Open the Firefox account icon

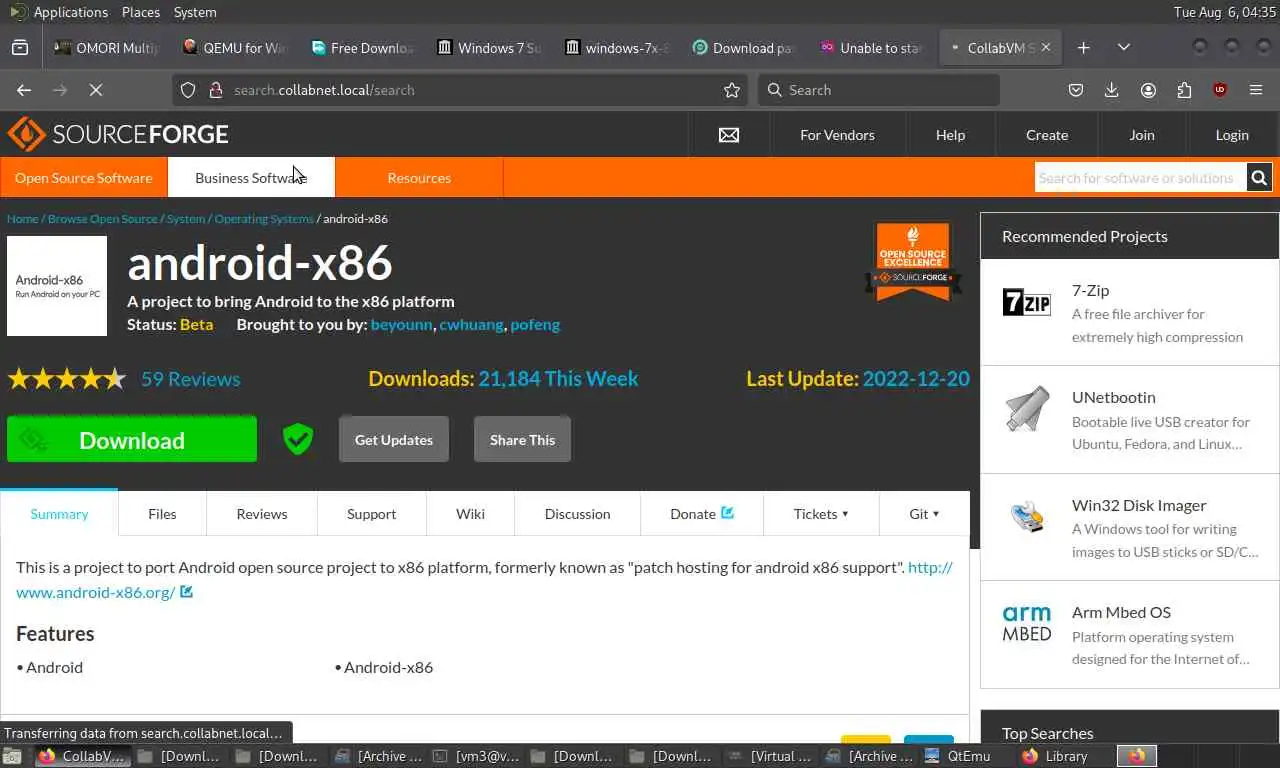(x=1148, y=90)
